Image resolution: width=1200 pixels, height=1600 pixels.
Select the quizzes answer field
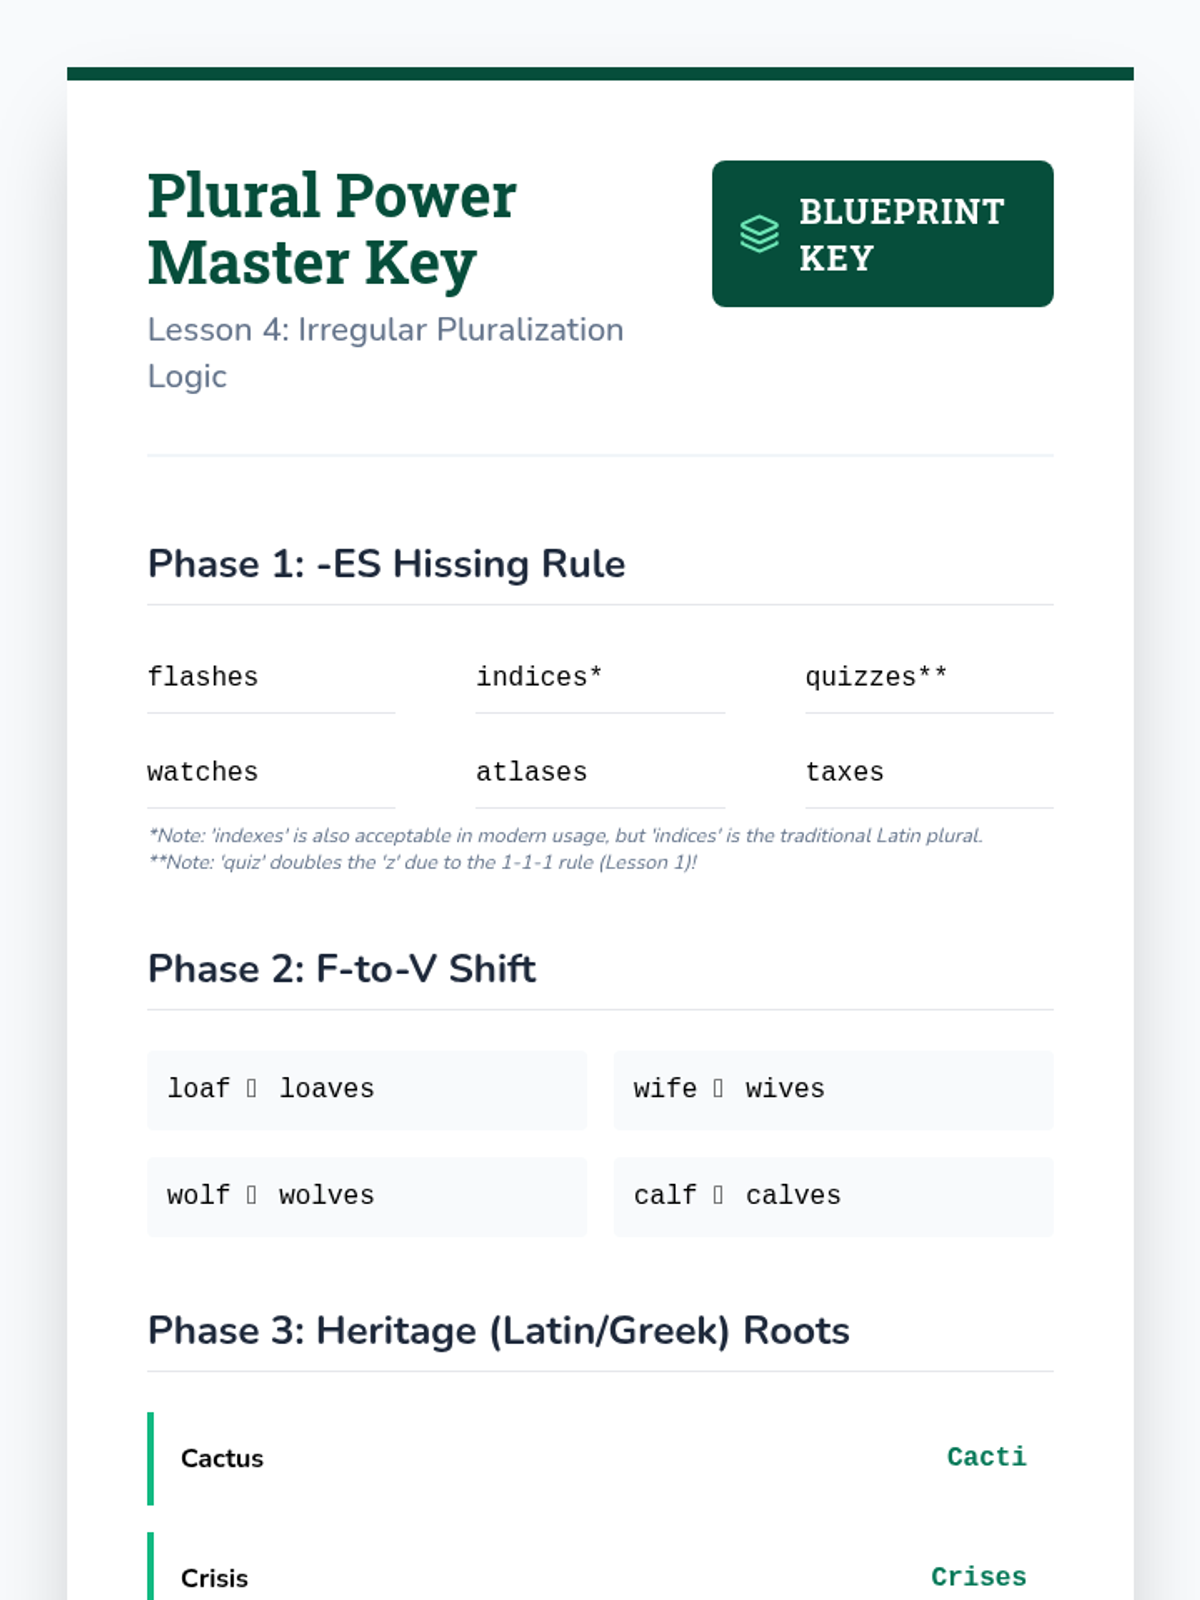click(876, 677)
